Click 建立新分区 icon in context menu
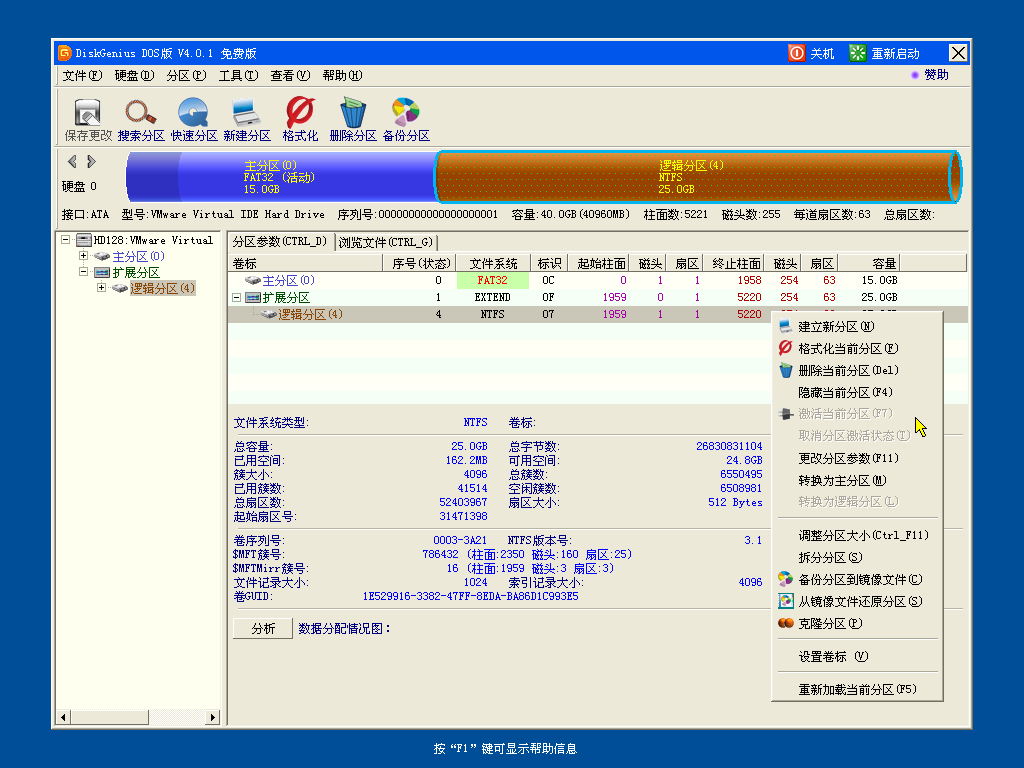 (x=786, y=326)
